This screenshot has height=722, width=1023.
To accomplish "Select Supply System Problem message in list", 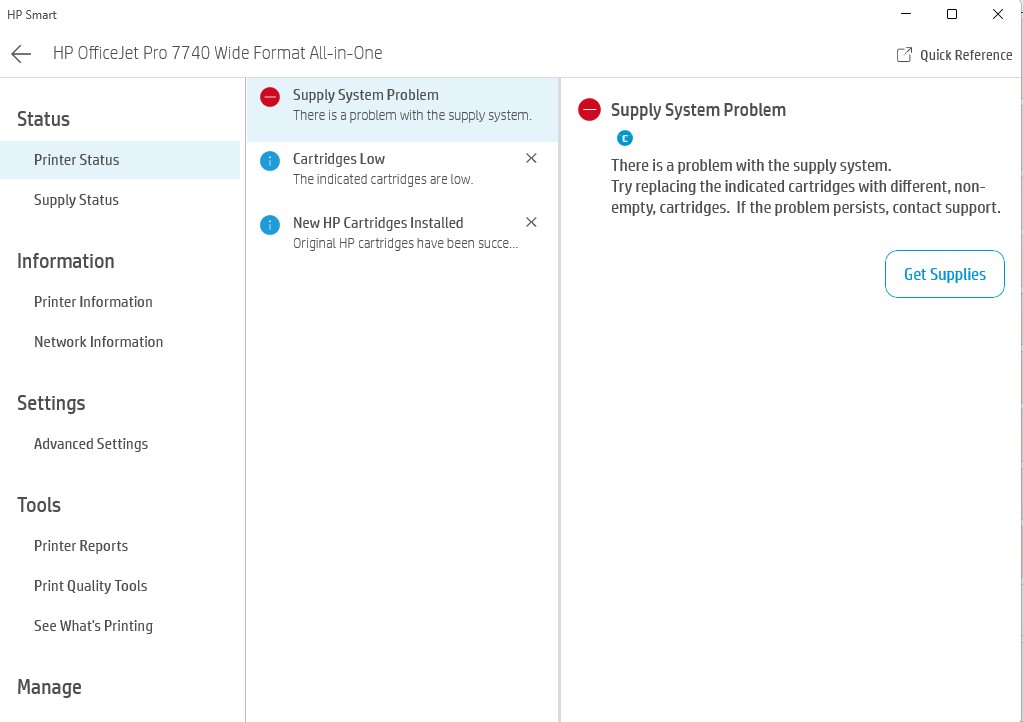I will click(x=403, y=110).
